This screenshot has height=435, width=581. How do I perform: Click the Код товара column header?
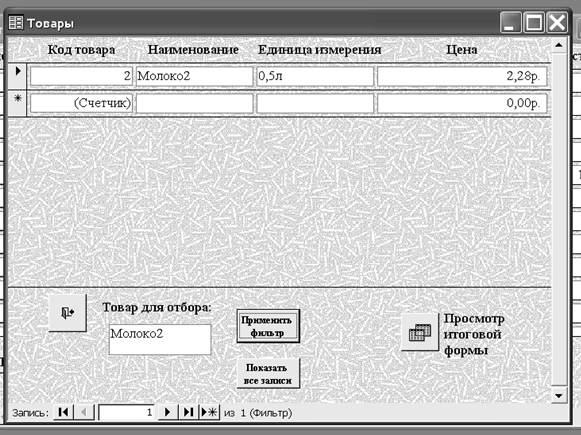coord(81,50)
